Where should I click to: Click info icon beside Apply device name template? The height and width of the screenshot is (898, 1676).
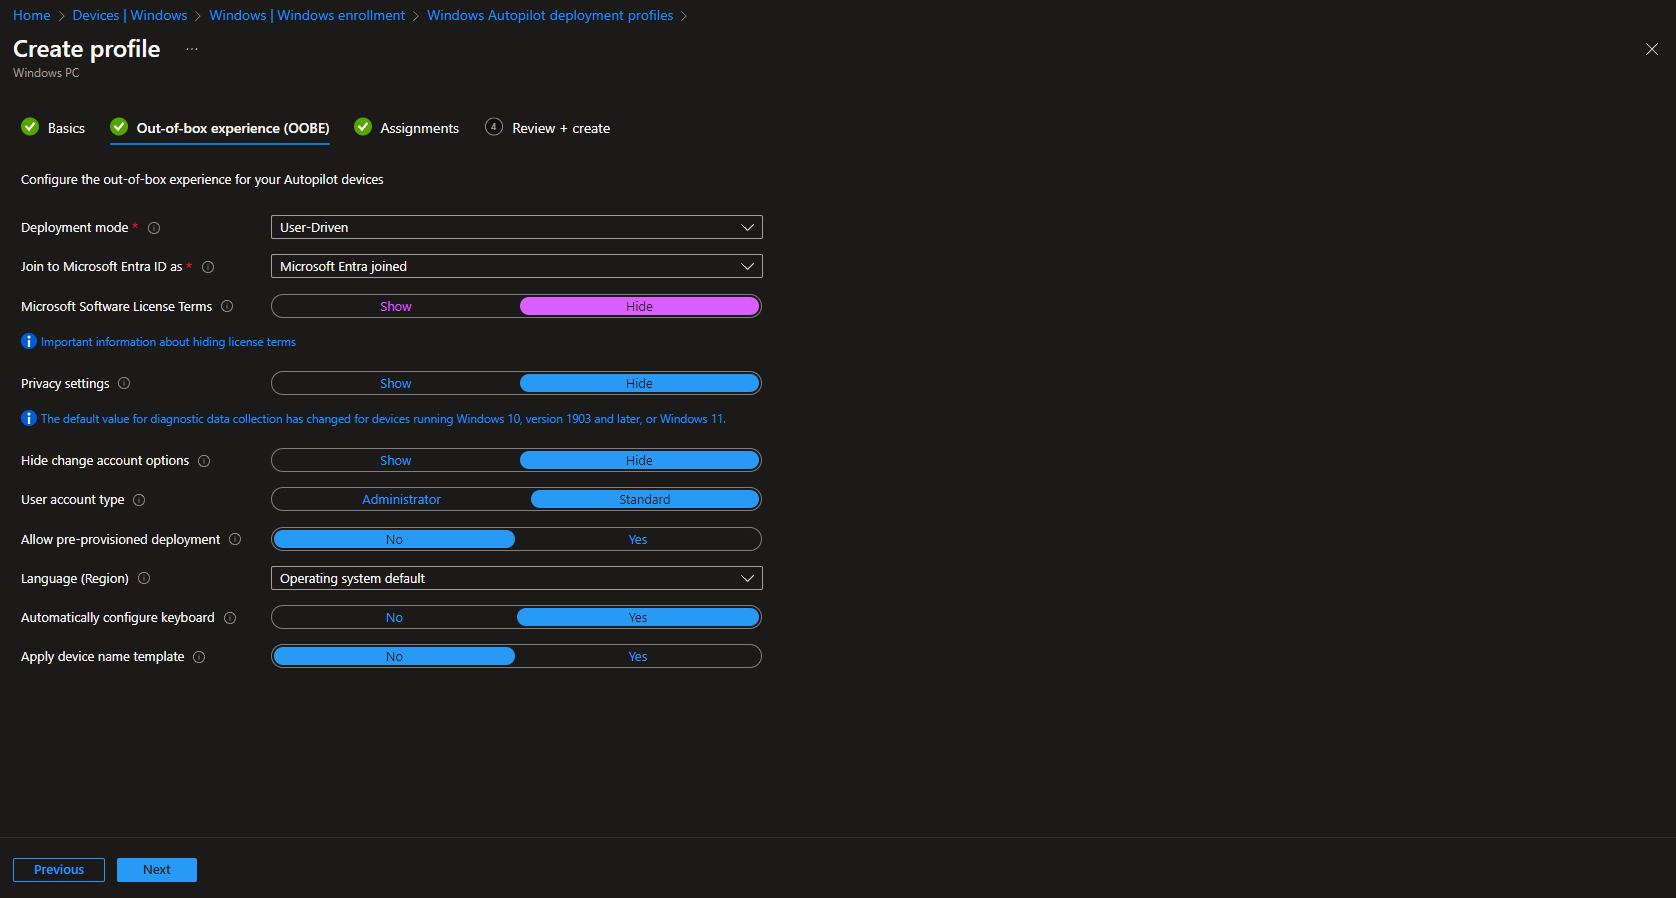click(x=199, y=657)
